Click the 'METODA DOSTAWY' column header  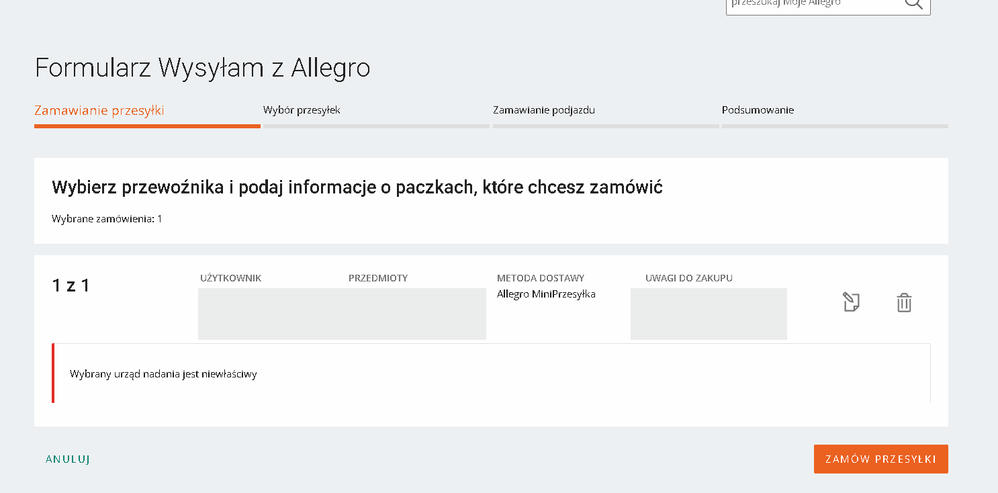pos(540,278)
